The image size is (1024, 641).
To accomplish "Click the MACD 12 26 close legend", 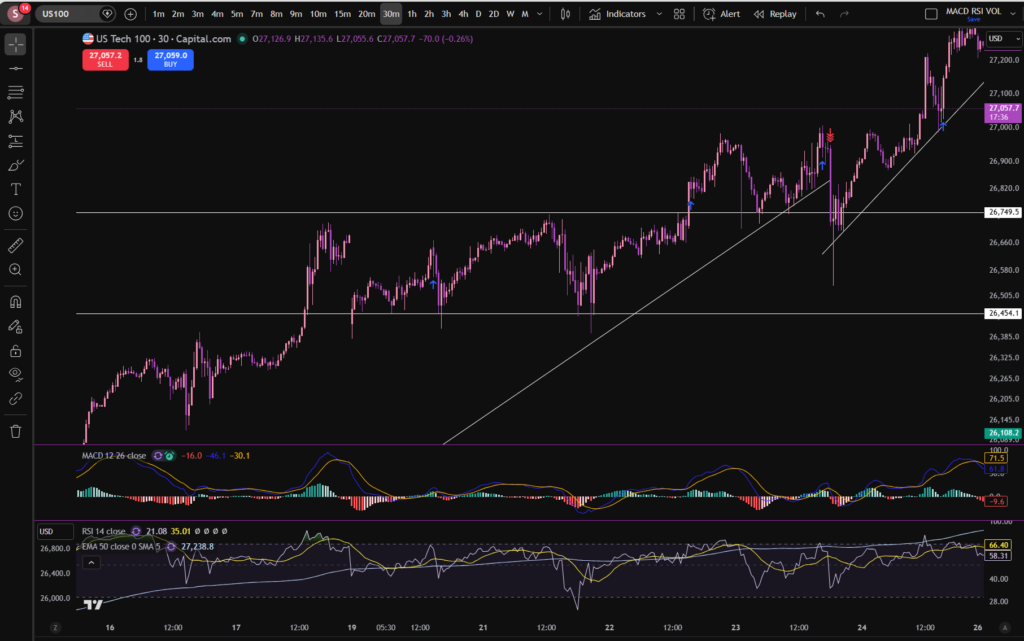I will pos(114,456).
